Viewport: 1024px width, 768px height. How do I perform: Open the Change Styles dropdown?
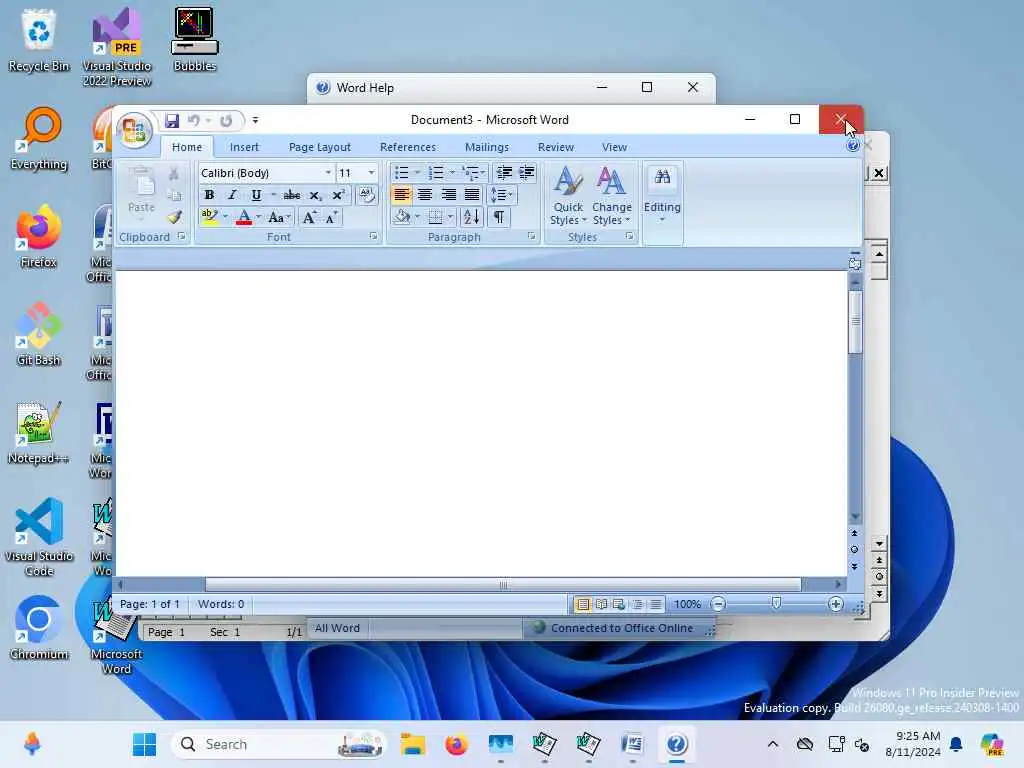point(612,196)
